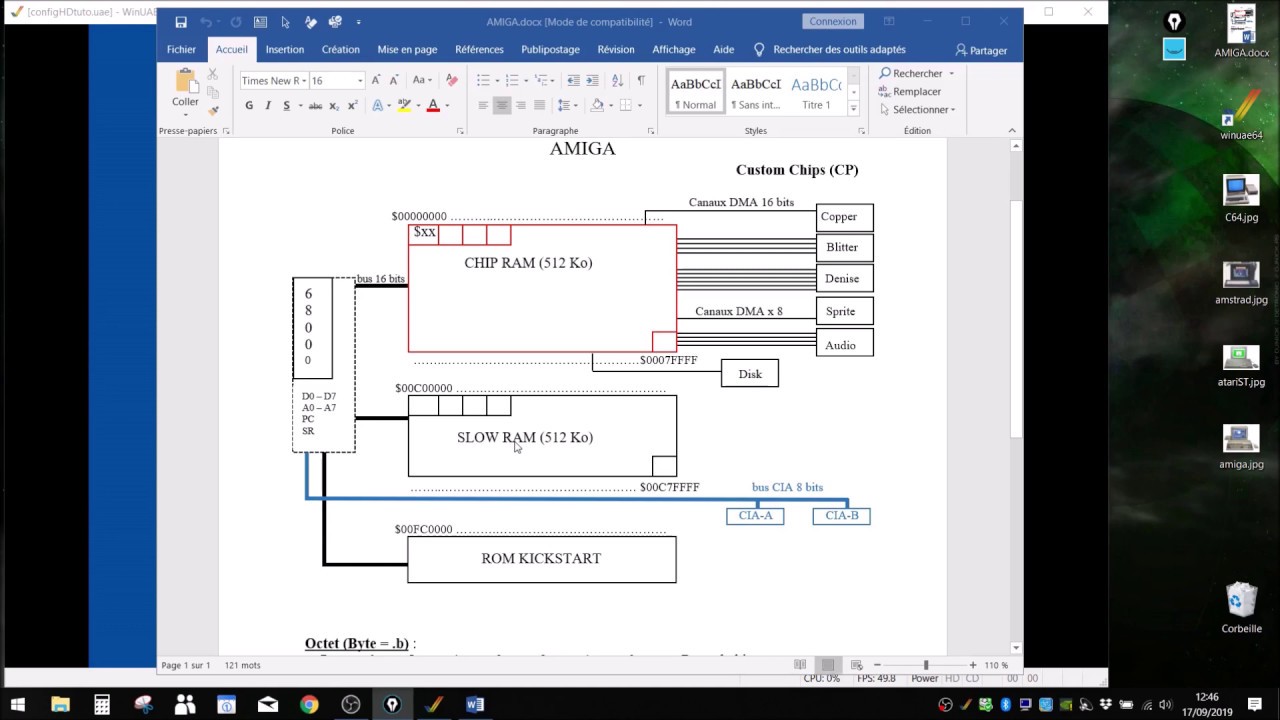Increase font size with the larger A icon
The width and height of the screenshot is (1280, 720).
tap(376, 80)
